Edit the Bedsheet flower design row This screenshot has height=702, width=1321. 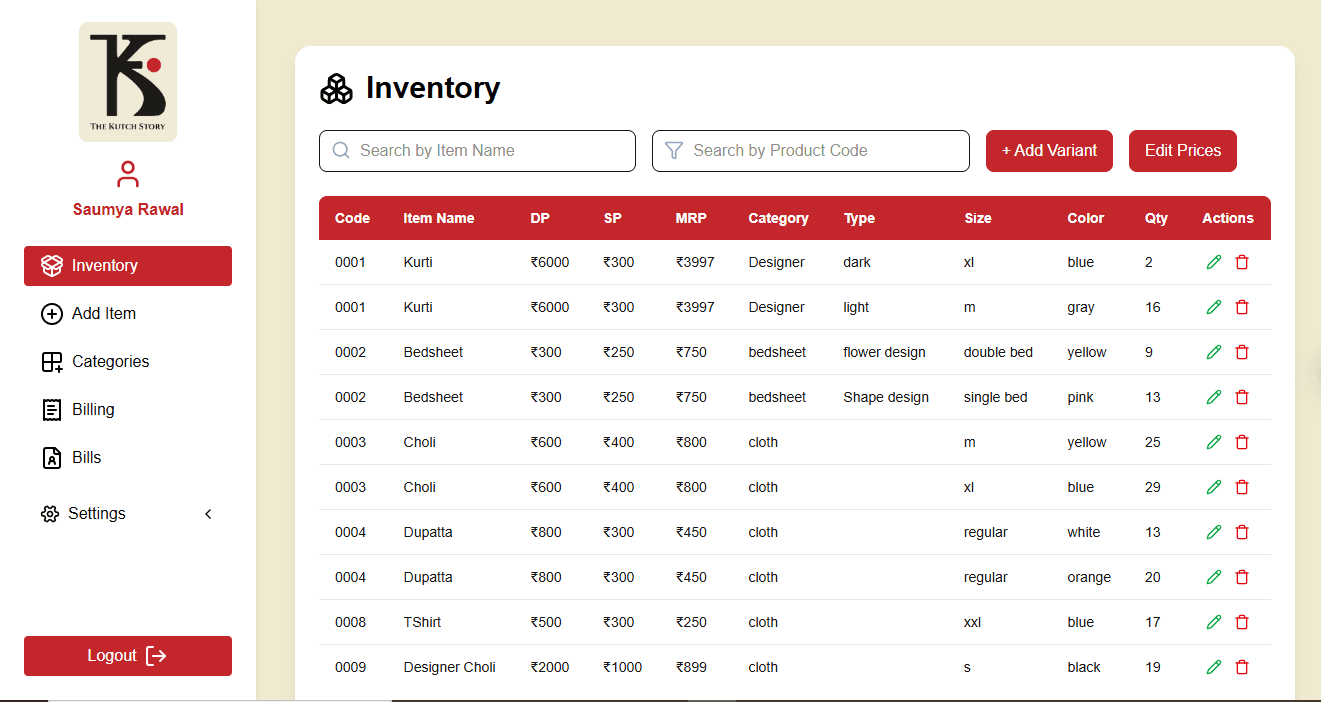1214,352
